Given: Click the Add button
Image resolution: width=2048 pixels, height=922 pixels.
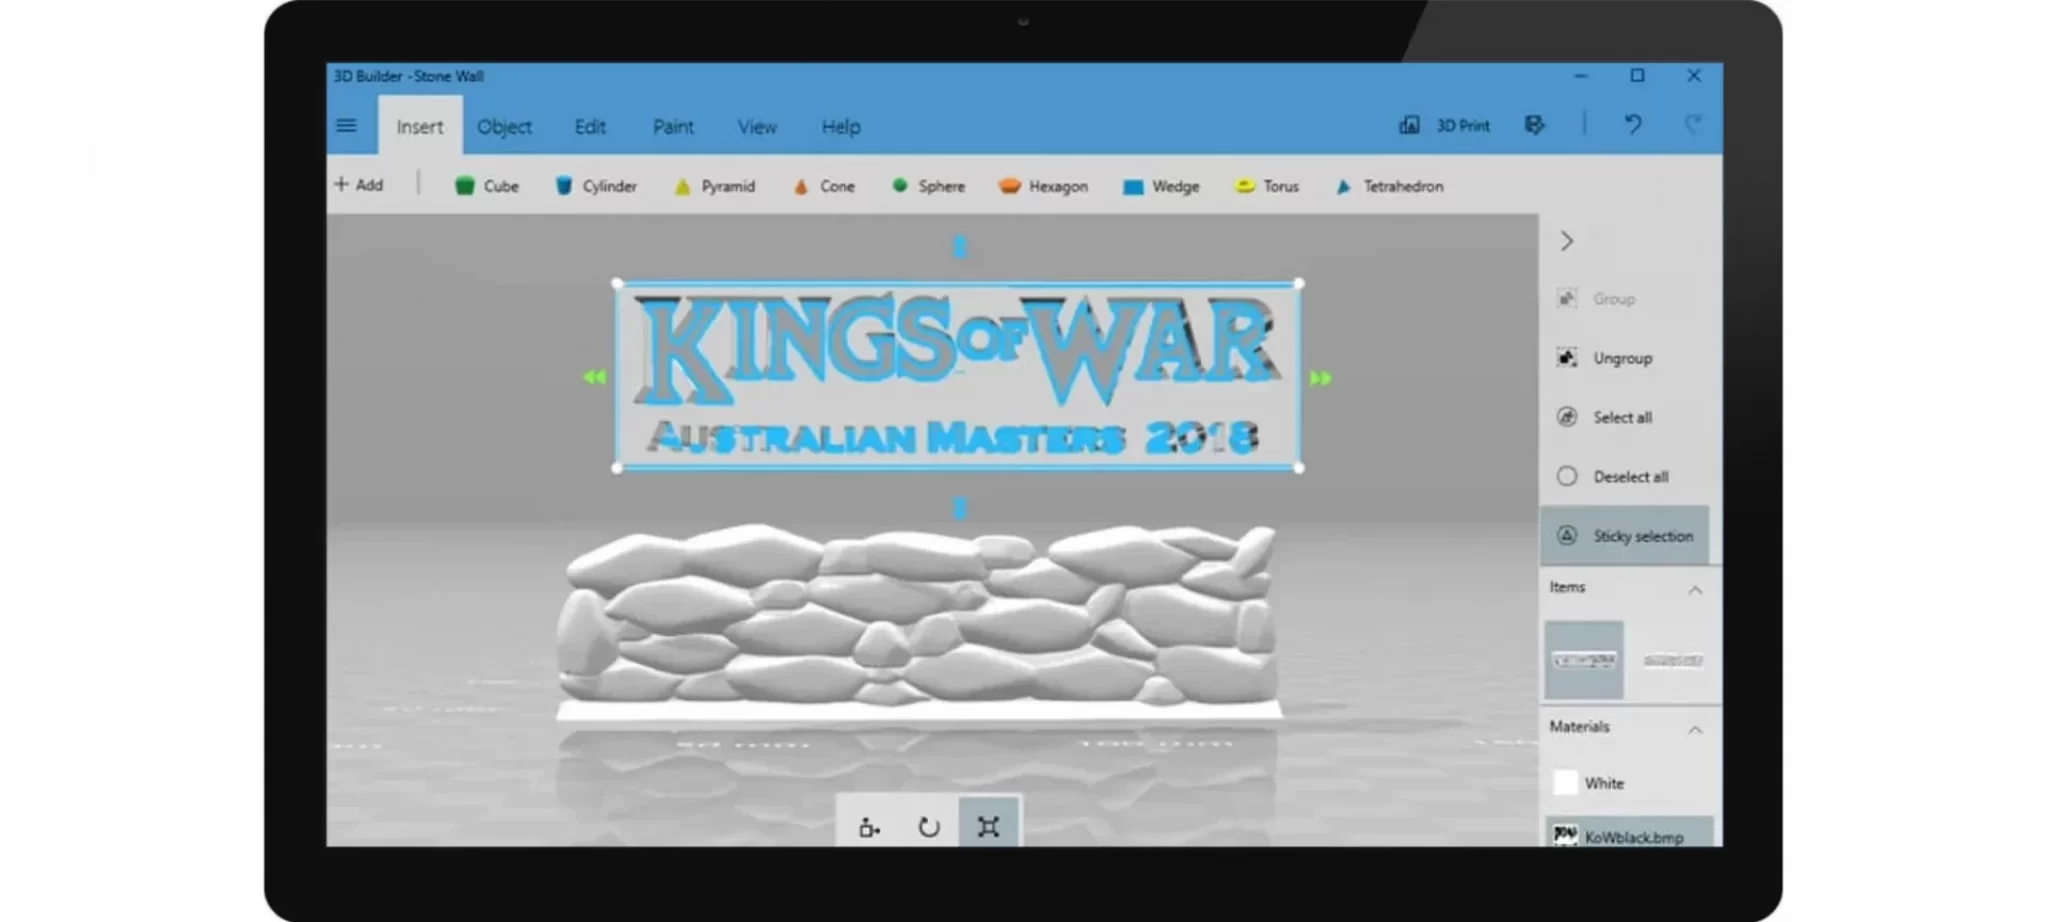Looking at the screenshot, I should [358, 185].
